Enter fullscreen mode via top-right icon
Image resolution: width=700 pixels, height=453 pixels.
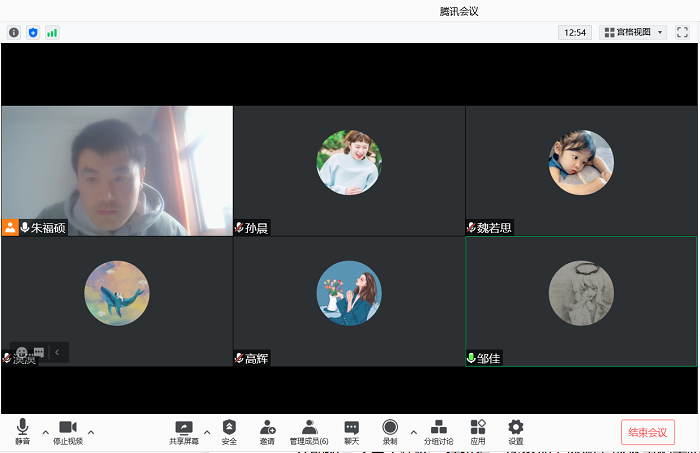tap(683, 32)
